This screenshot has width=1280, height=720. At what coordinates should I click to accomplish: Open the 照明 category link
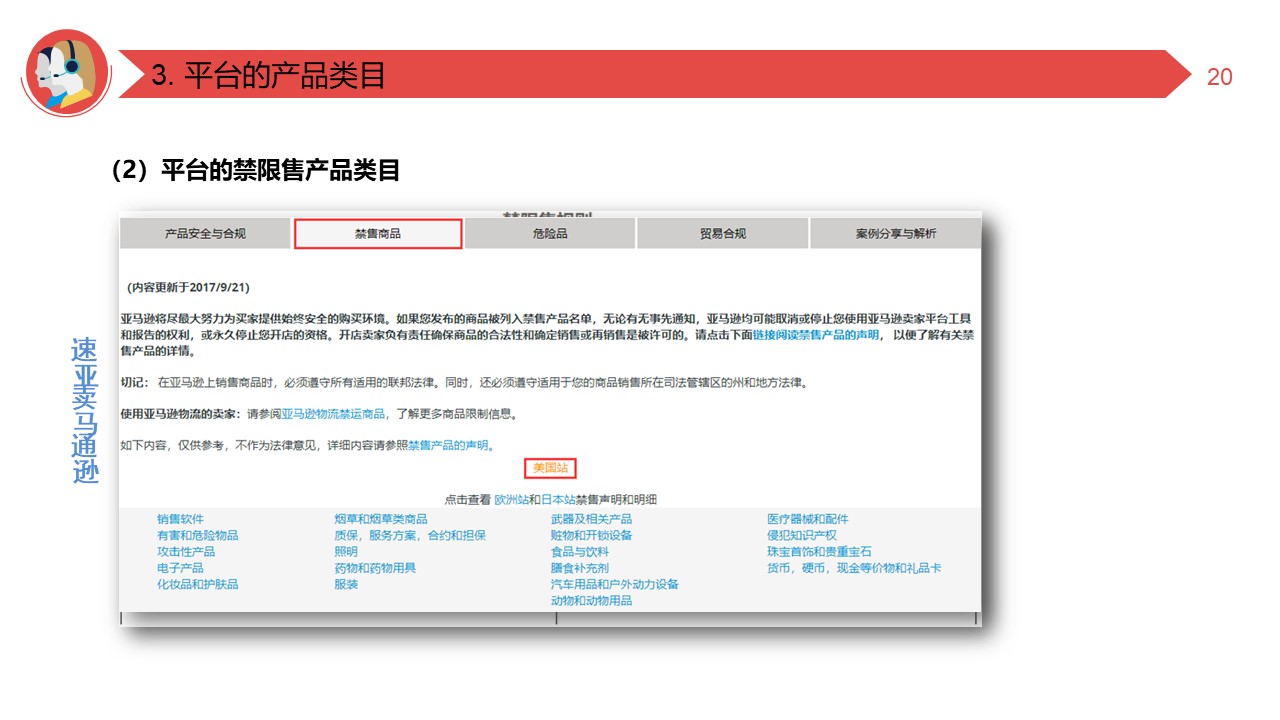[x=346, y=551]
